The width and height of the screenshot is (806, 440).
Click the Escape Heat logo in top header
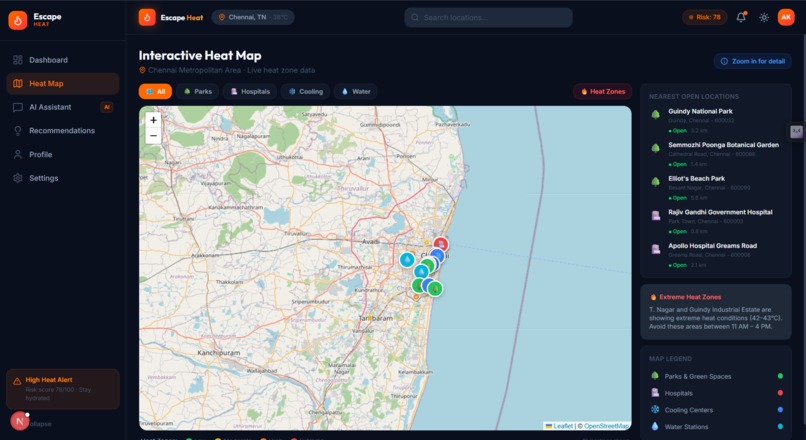(147, 17)
